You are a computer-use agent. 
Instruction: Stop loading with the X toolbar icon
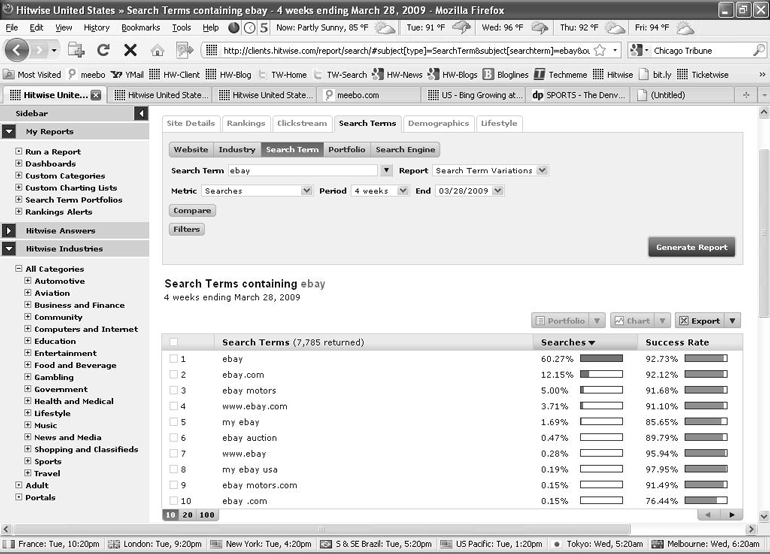130,50
